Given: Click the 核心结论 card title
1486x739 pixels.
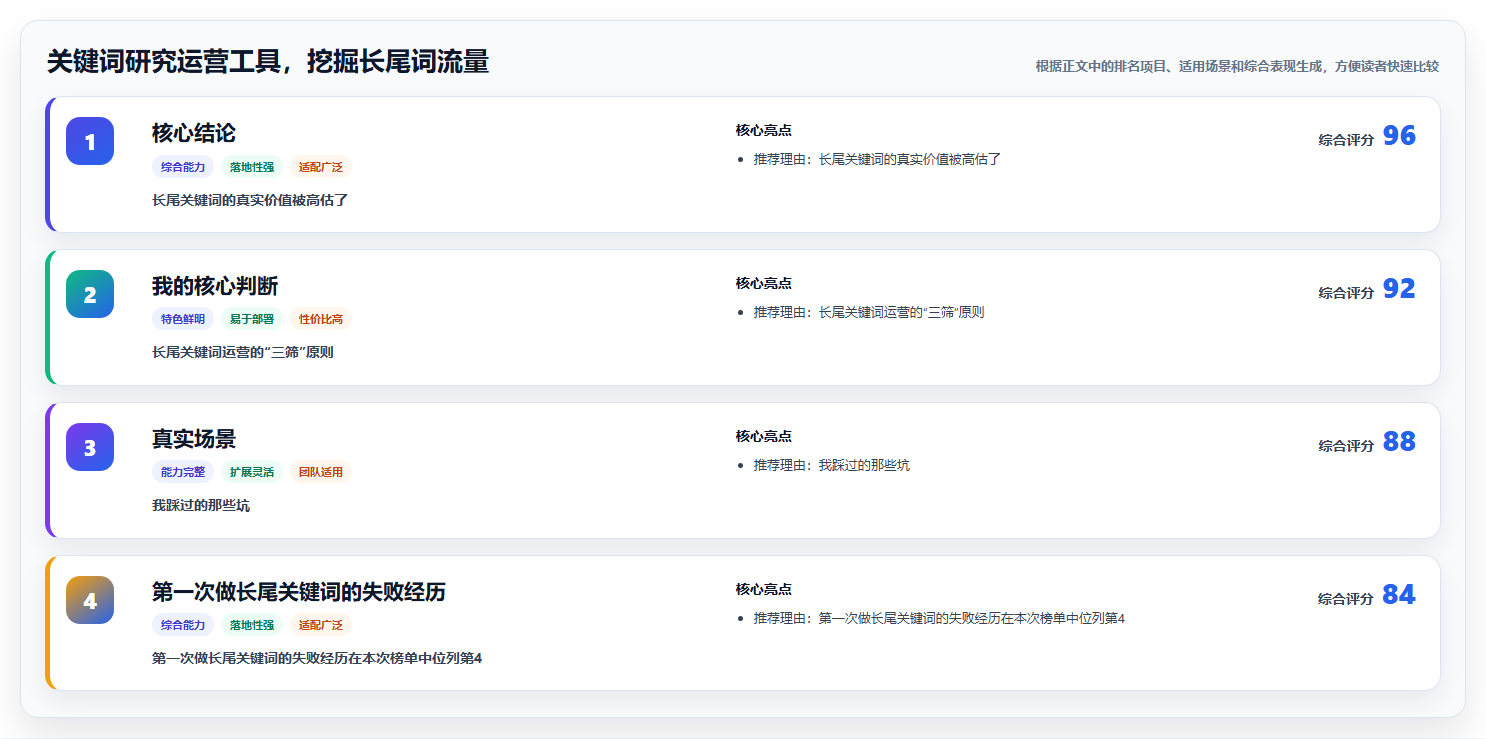Looking at the screenshot, I should (x=194, y=133).
